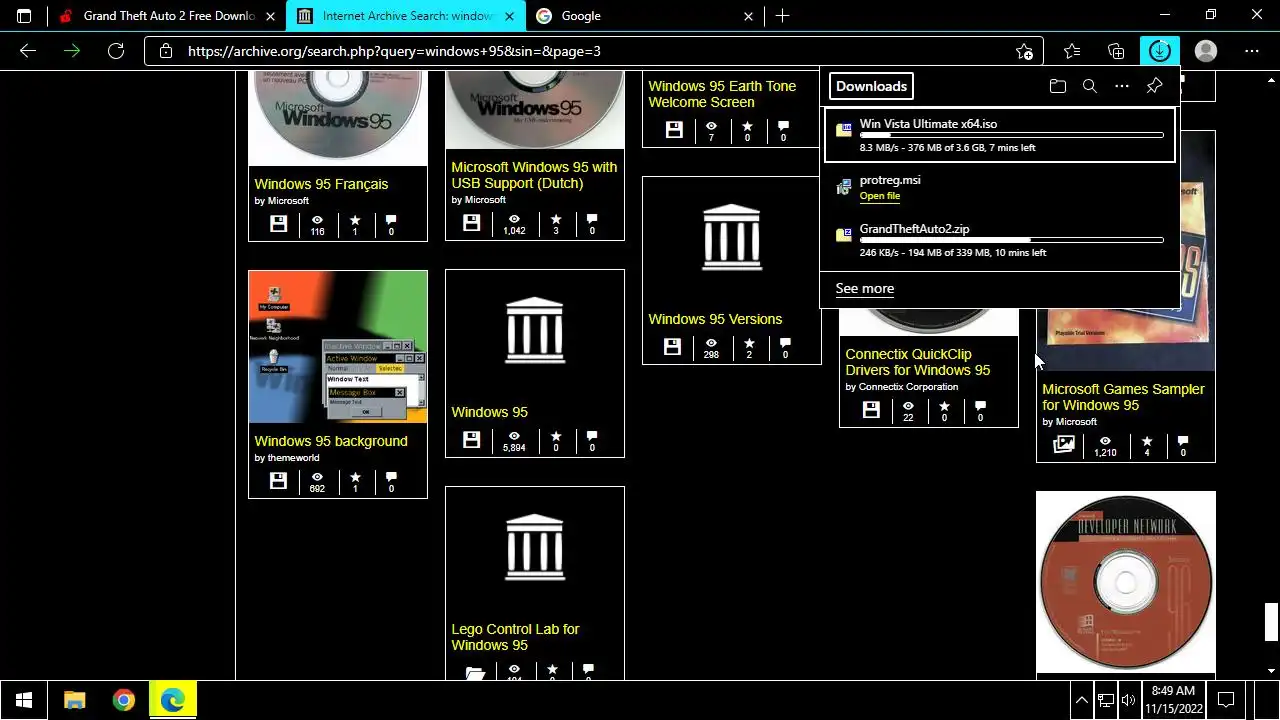1280x720 pixels.
Task: Click the protreg.msi file icon
Action: 844,185
